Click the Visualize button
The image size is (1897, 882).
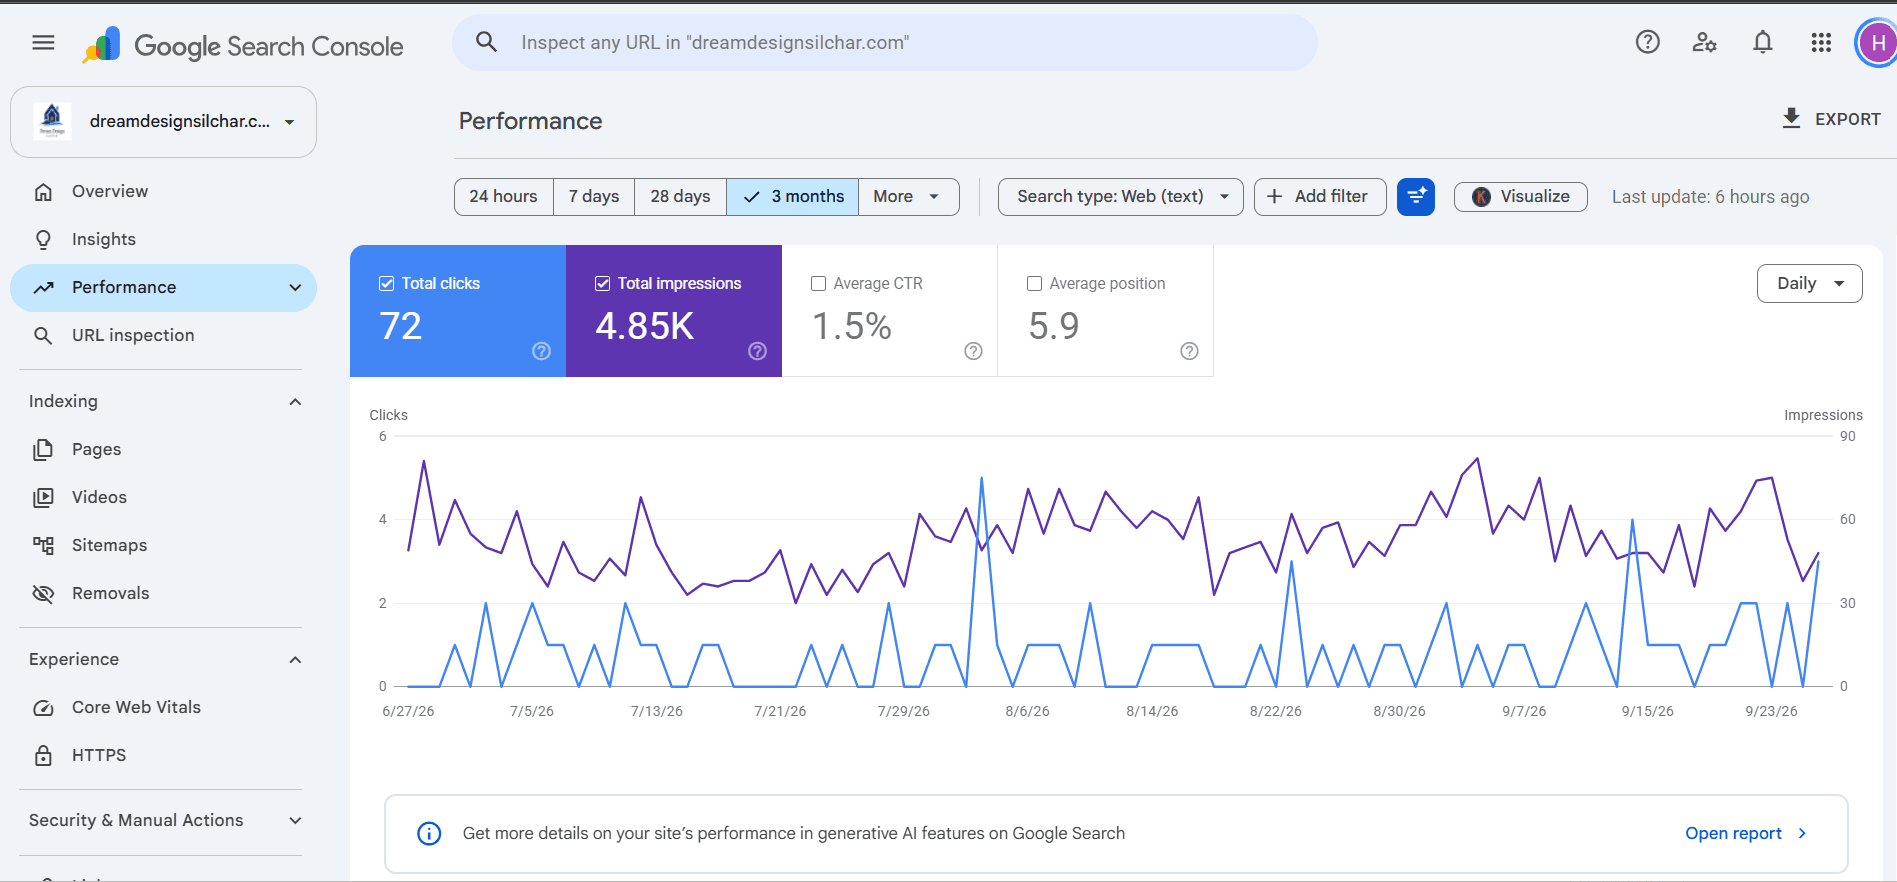1521,197
